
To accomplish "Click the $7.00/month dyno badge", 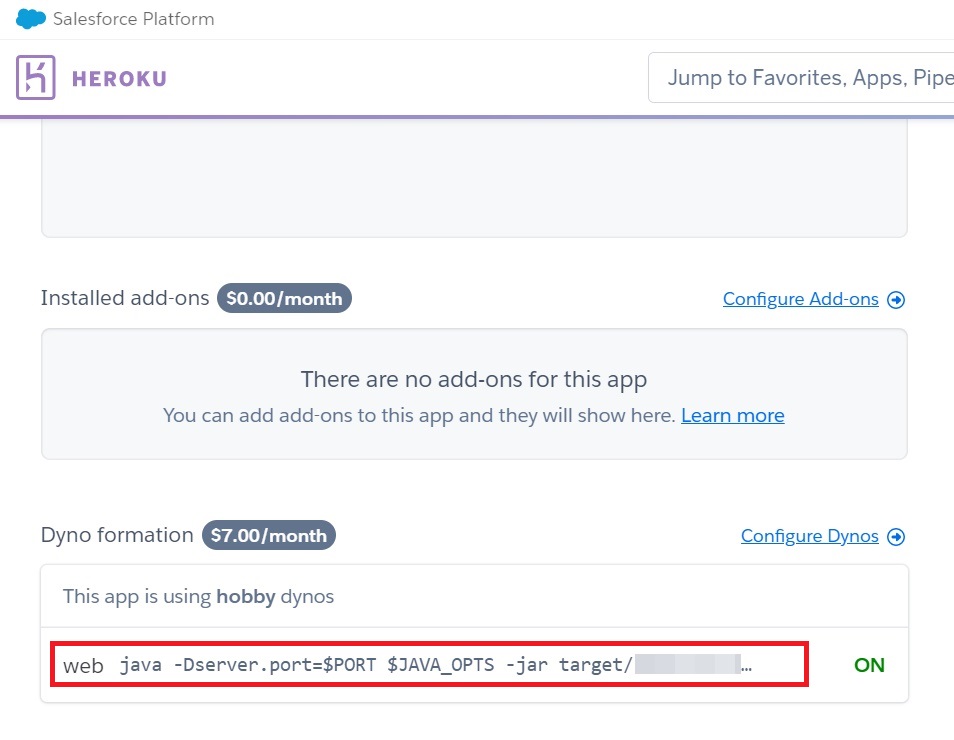I will (x=268, y=535).
